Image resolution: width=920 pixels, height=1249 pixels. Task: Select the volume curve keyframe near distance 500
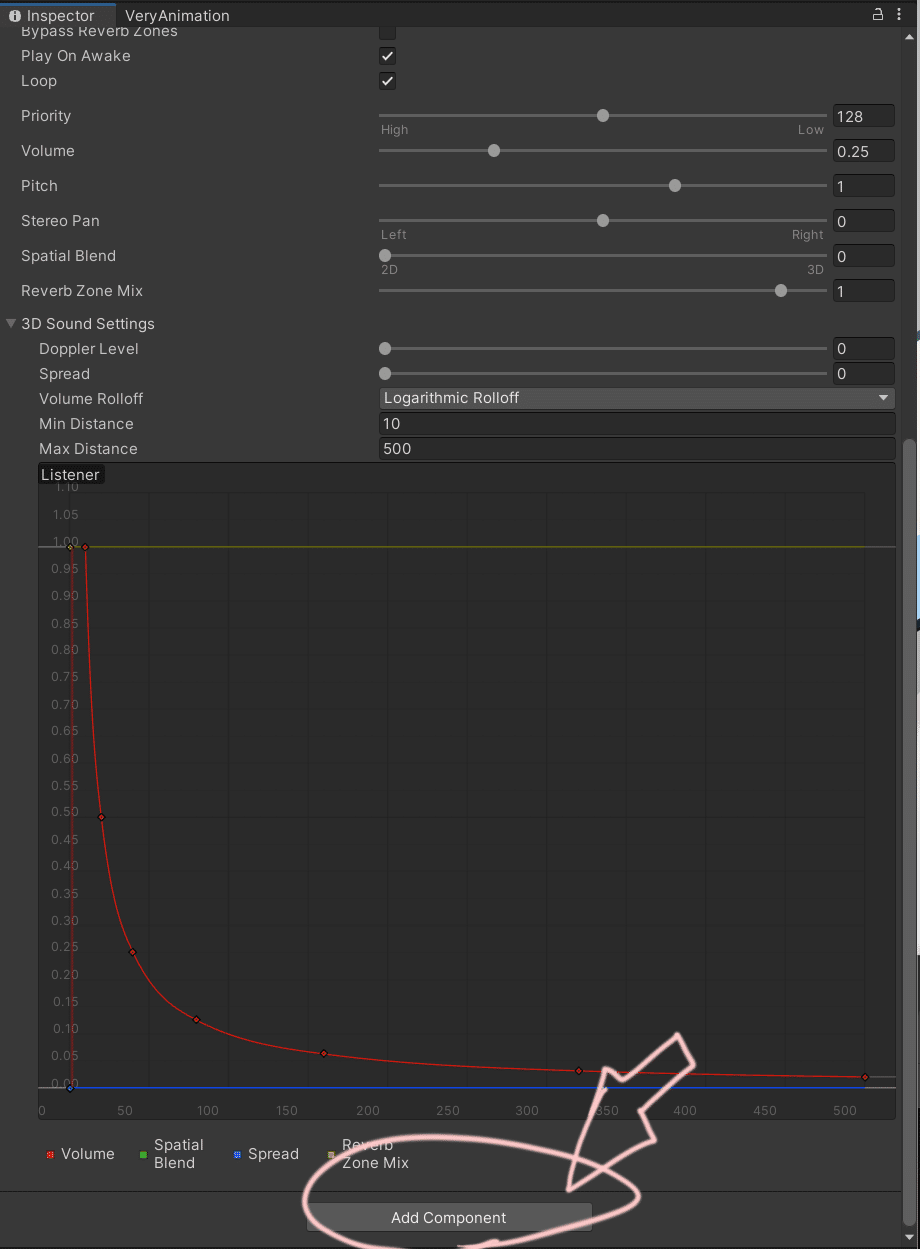click(865, 1077)
